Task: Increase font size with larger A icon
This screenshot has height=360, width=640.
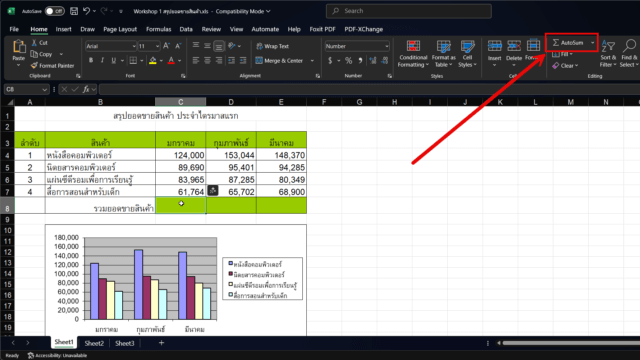Action: coord(166,46)
